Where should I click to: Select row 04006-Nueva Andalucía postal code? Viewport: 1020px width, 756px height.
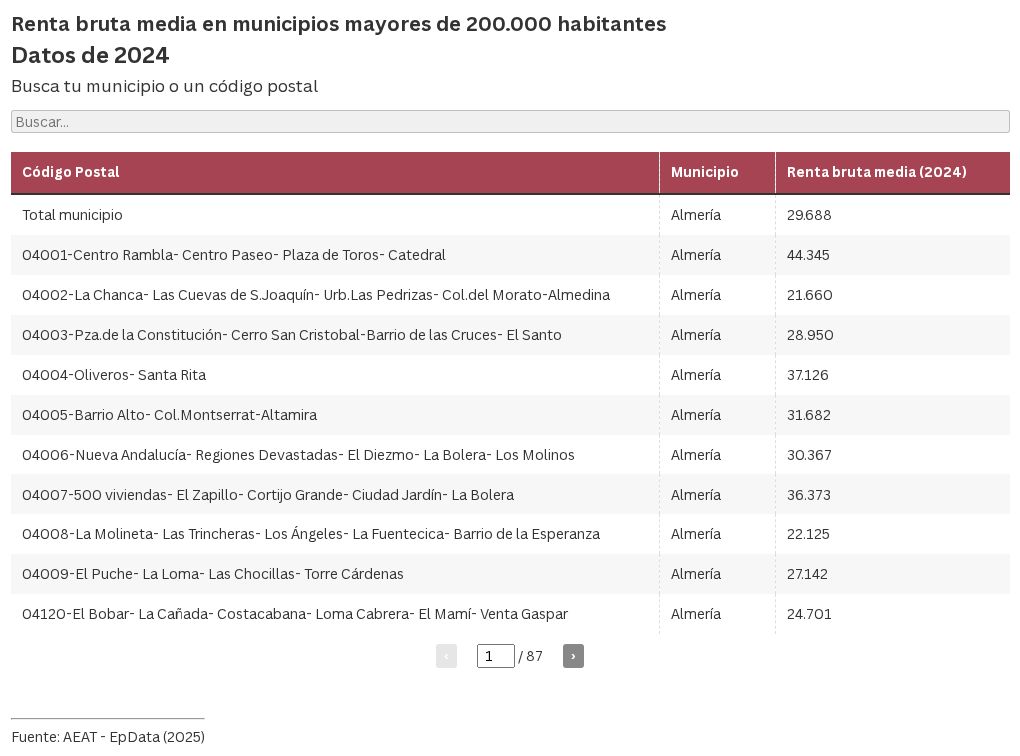tap(298, 455)
